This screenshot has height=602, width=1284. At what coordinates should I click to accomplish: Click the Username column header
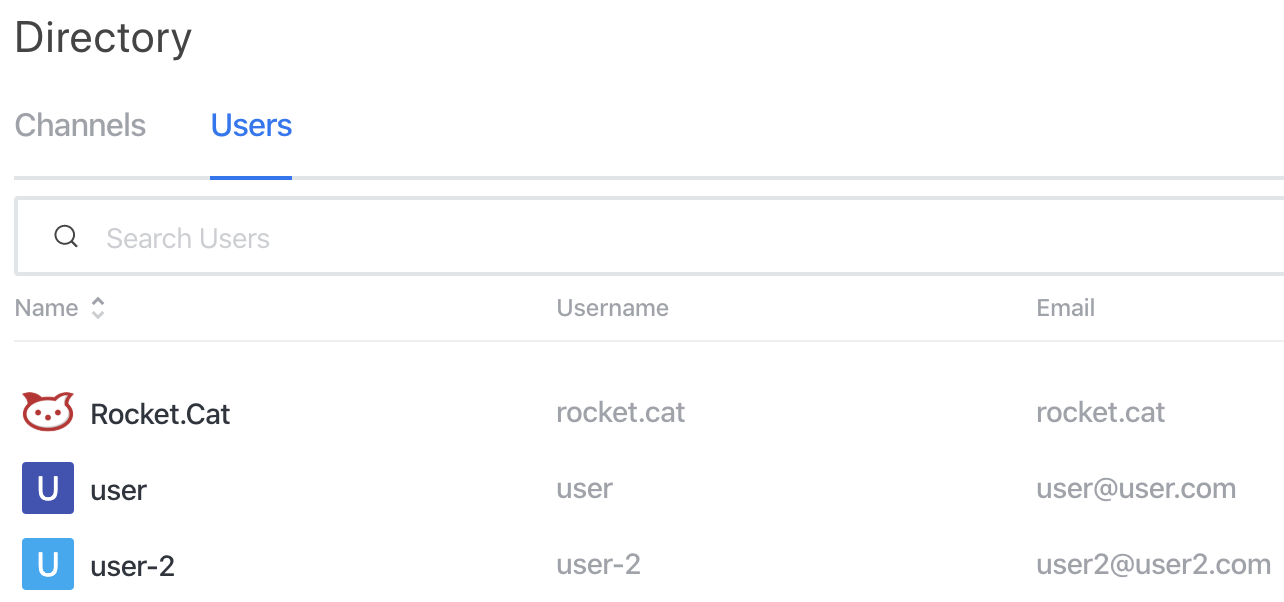(612, 308)
